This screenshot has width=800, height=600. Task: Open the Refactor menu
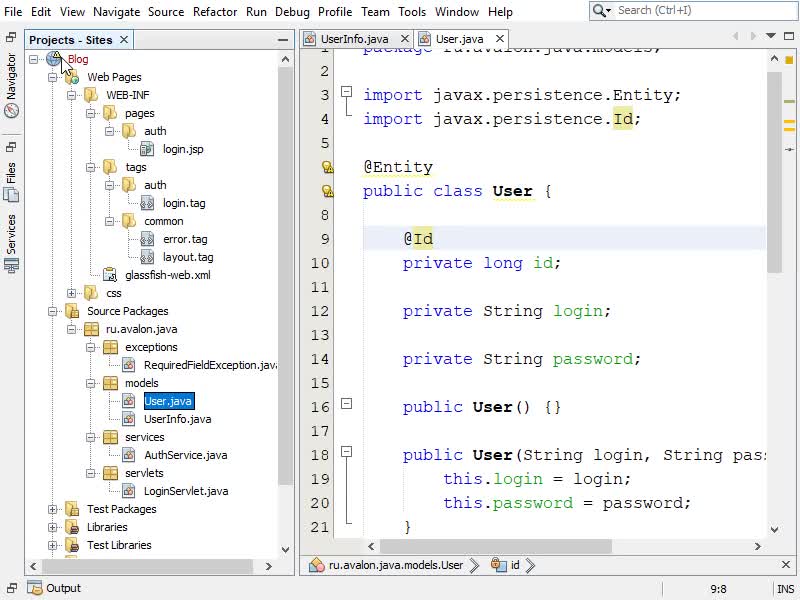[x=215, y=11]
